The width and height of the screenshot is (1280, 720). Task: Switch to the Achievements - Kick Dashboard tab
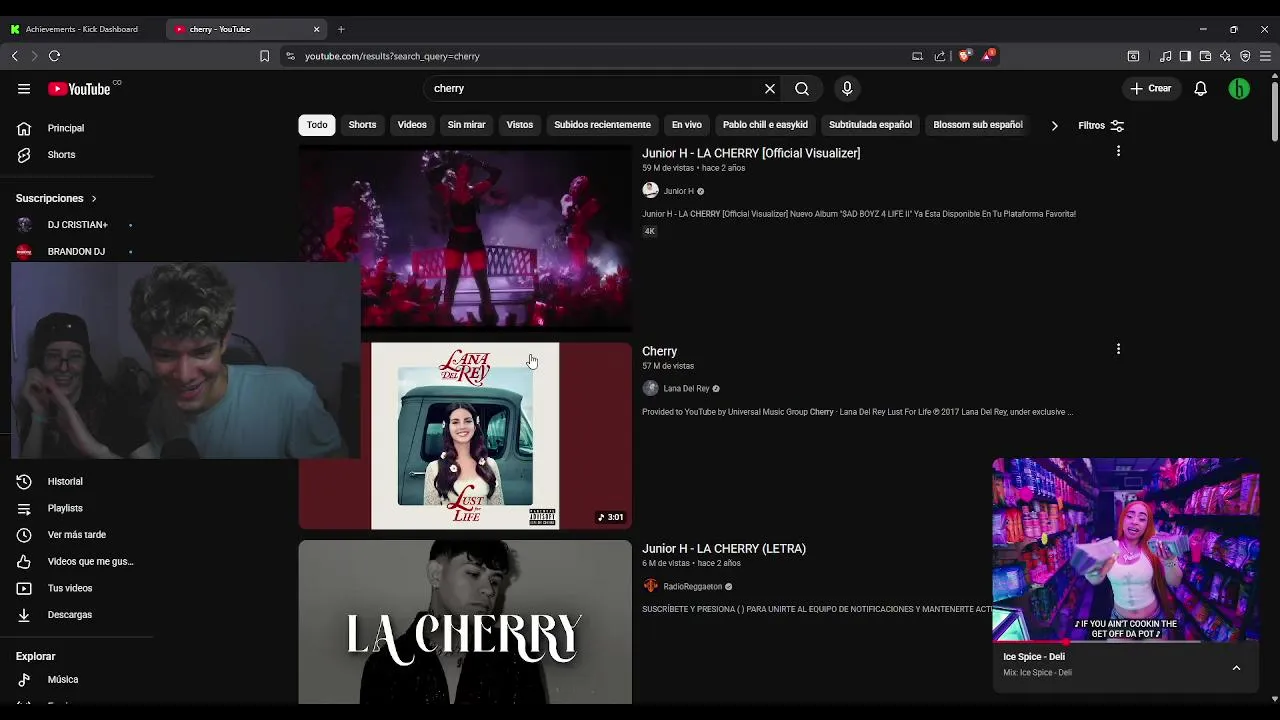click(x=81, y=29)
